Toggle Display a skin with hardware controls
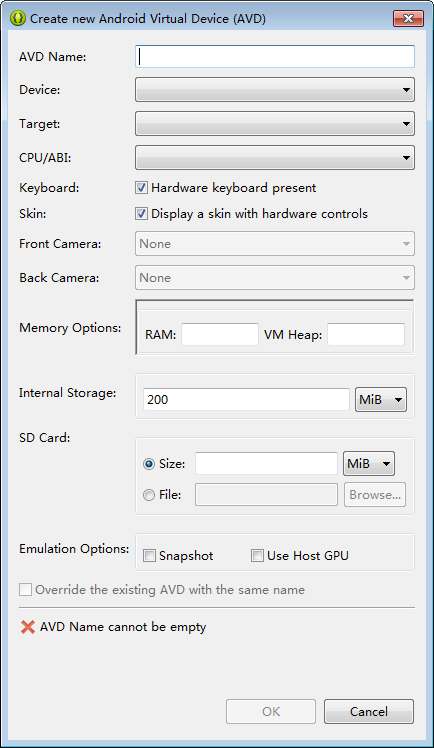 coord(141,213)
